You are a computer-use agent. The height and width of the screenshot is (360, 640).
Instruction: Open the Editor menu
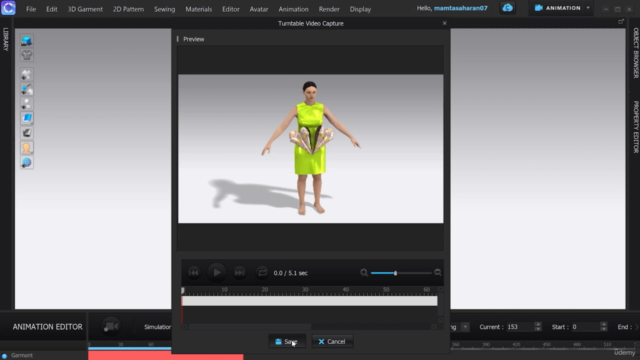point(231,9)
